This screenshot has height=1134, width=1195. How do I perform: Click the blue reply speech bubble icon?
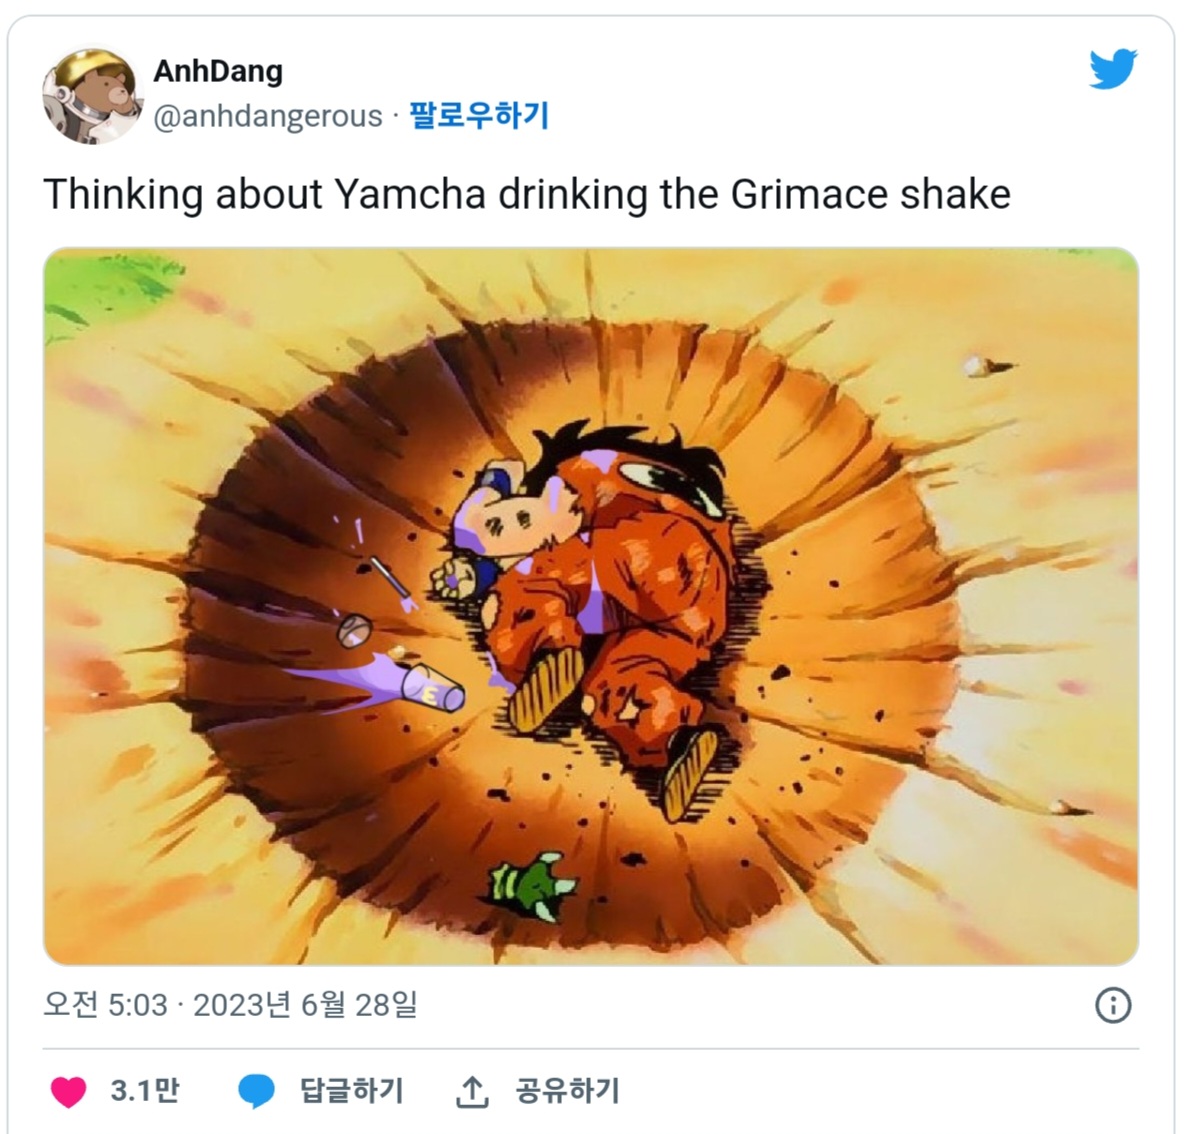tap(256, 1091)
